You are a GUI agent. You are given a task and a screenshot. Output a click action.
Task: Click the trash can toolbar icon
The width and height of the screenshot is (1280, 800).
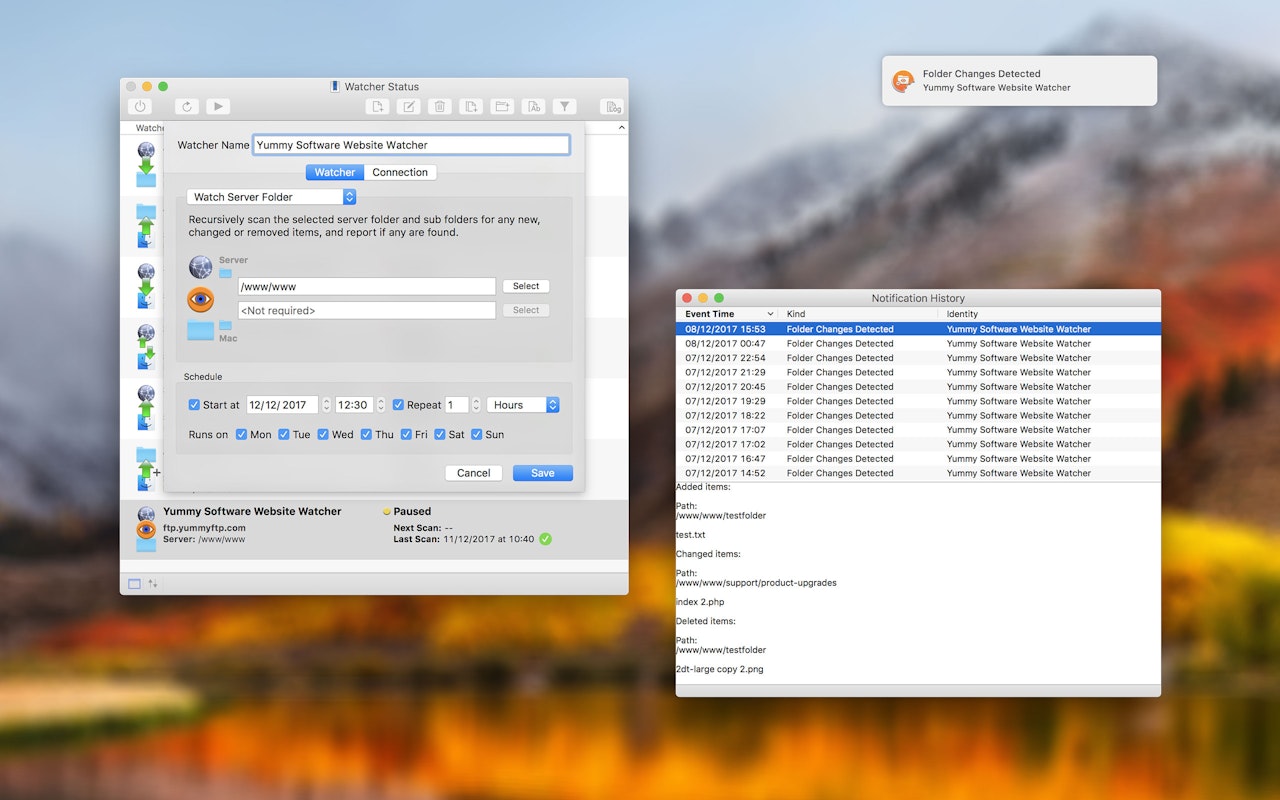pyautogui.click(x=439, y=106)
